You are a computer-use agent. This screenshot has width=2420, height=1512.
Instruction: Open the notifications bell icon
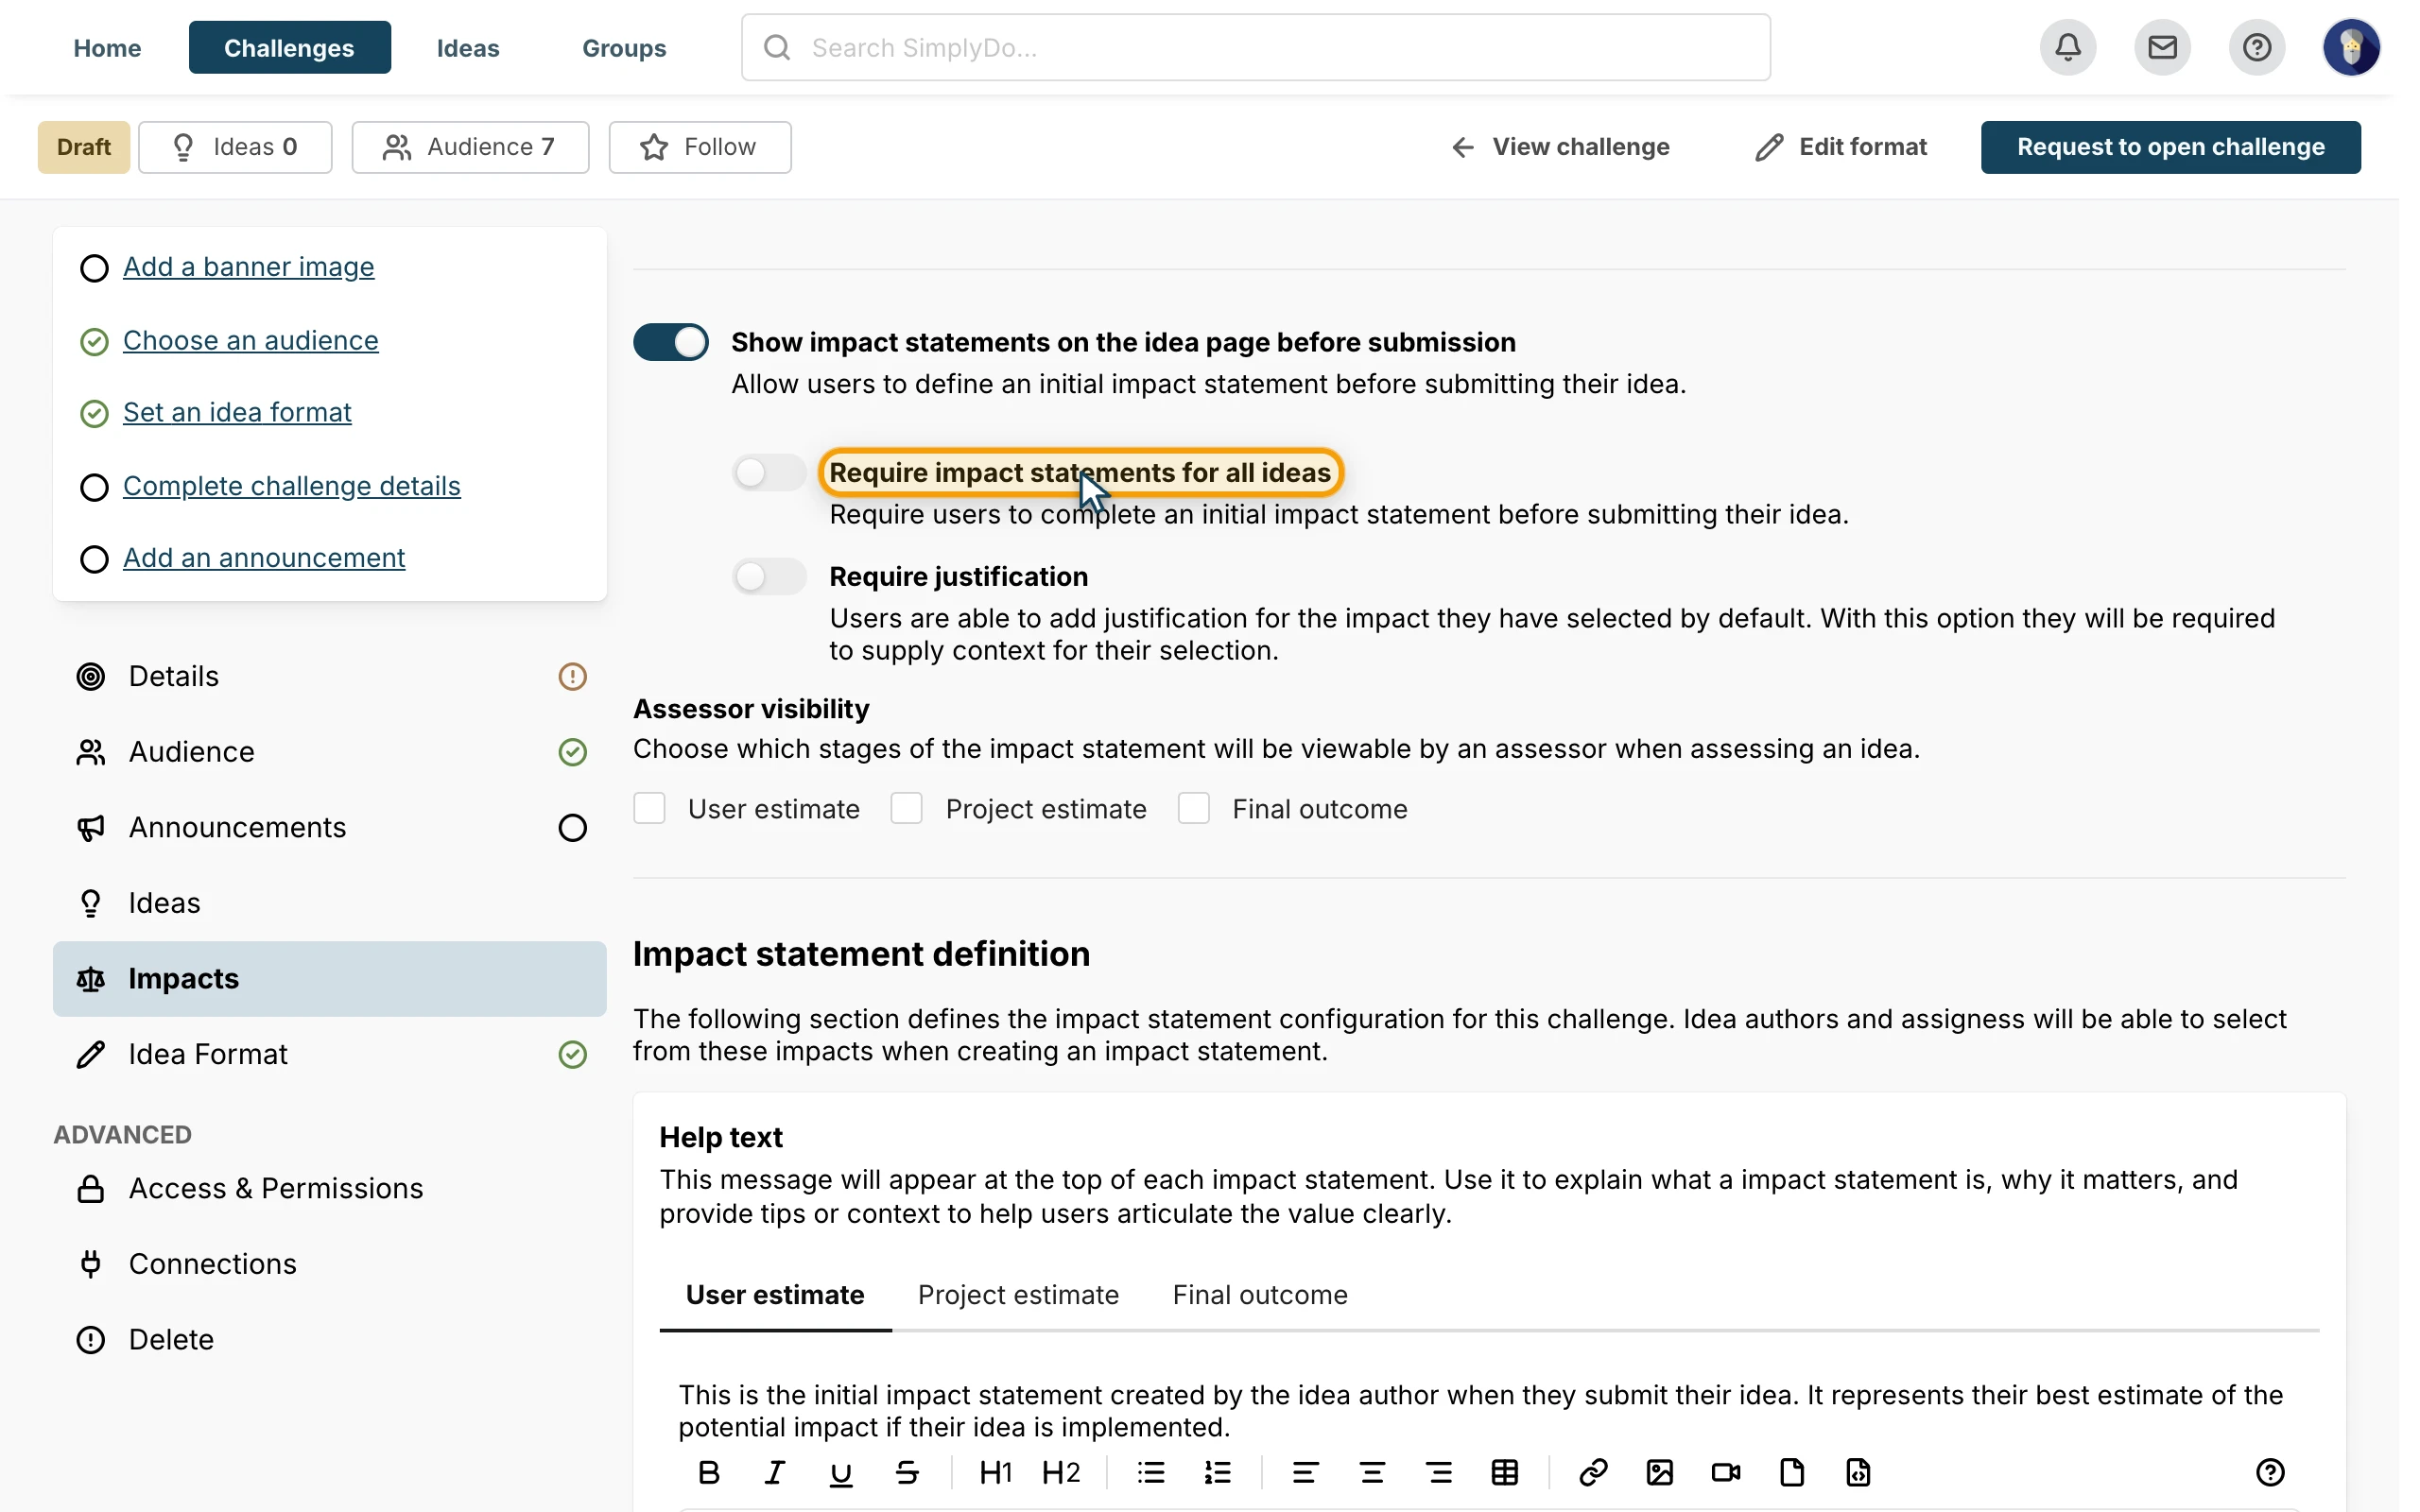2067,47
